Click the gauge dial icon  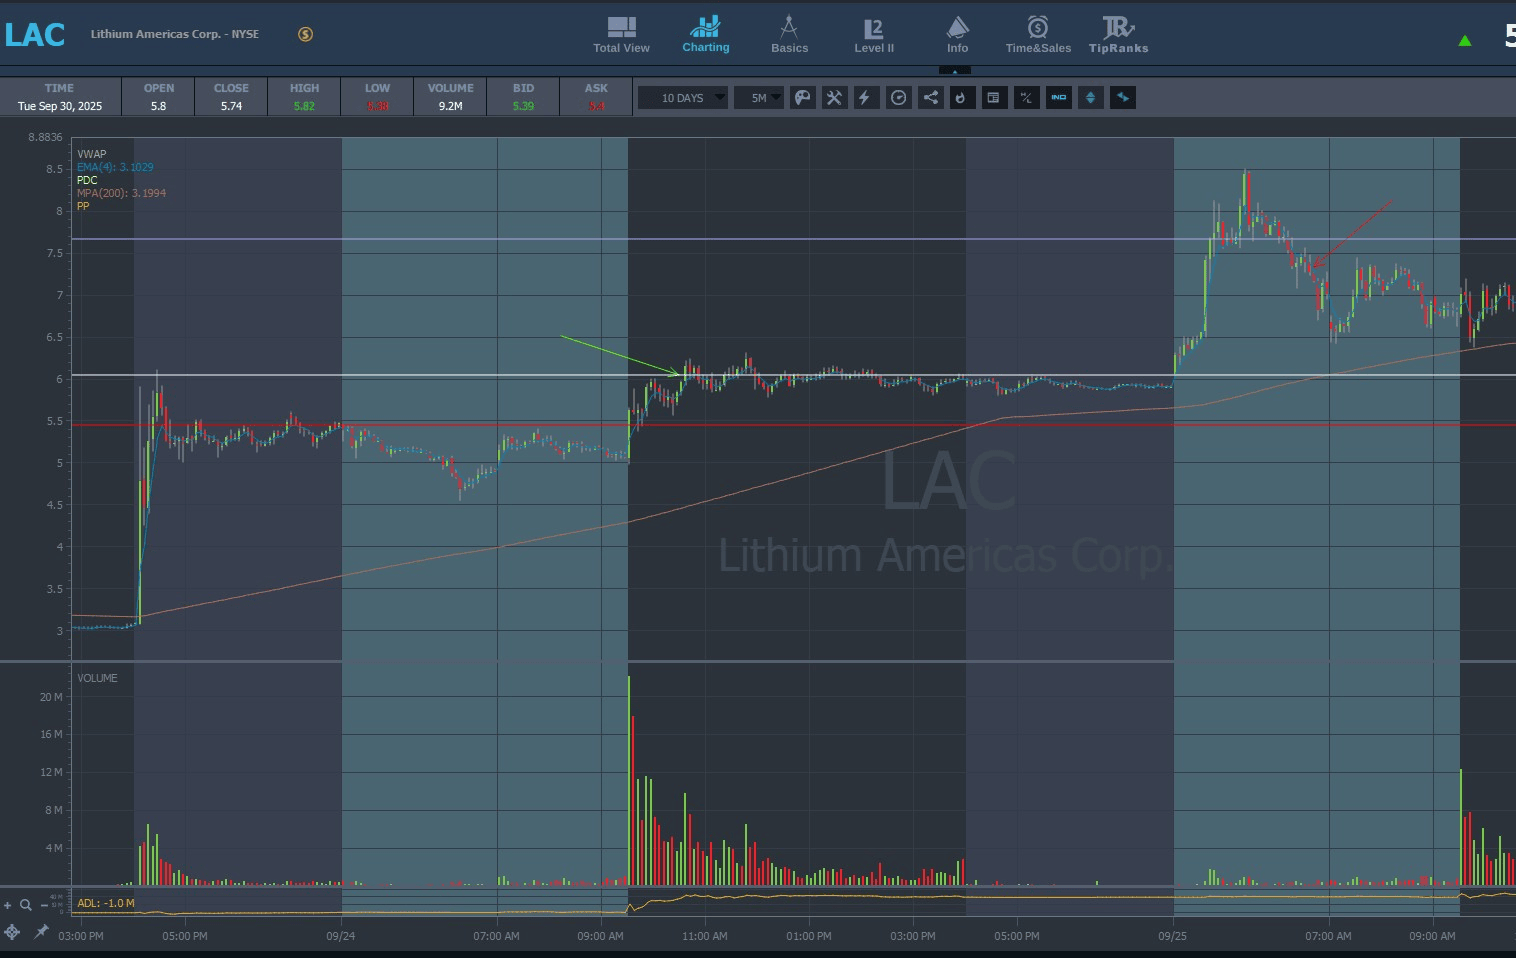(899, 97)
